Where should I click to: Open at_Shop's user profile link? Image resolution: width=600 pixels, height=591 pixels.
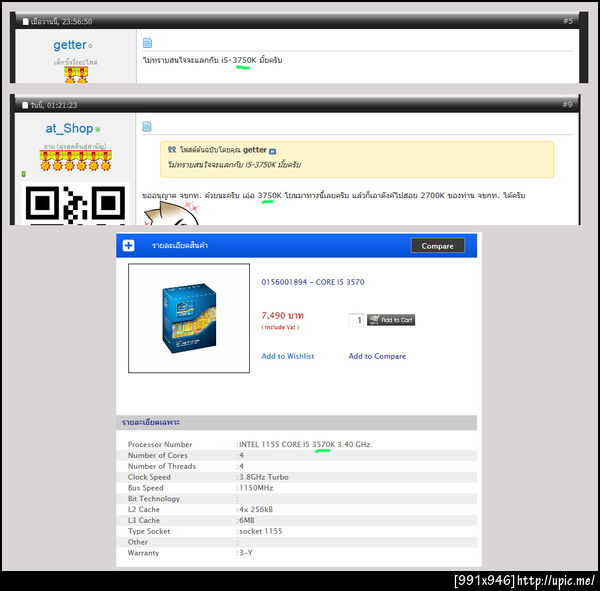pos(69,129)
